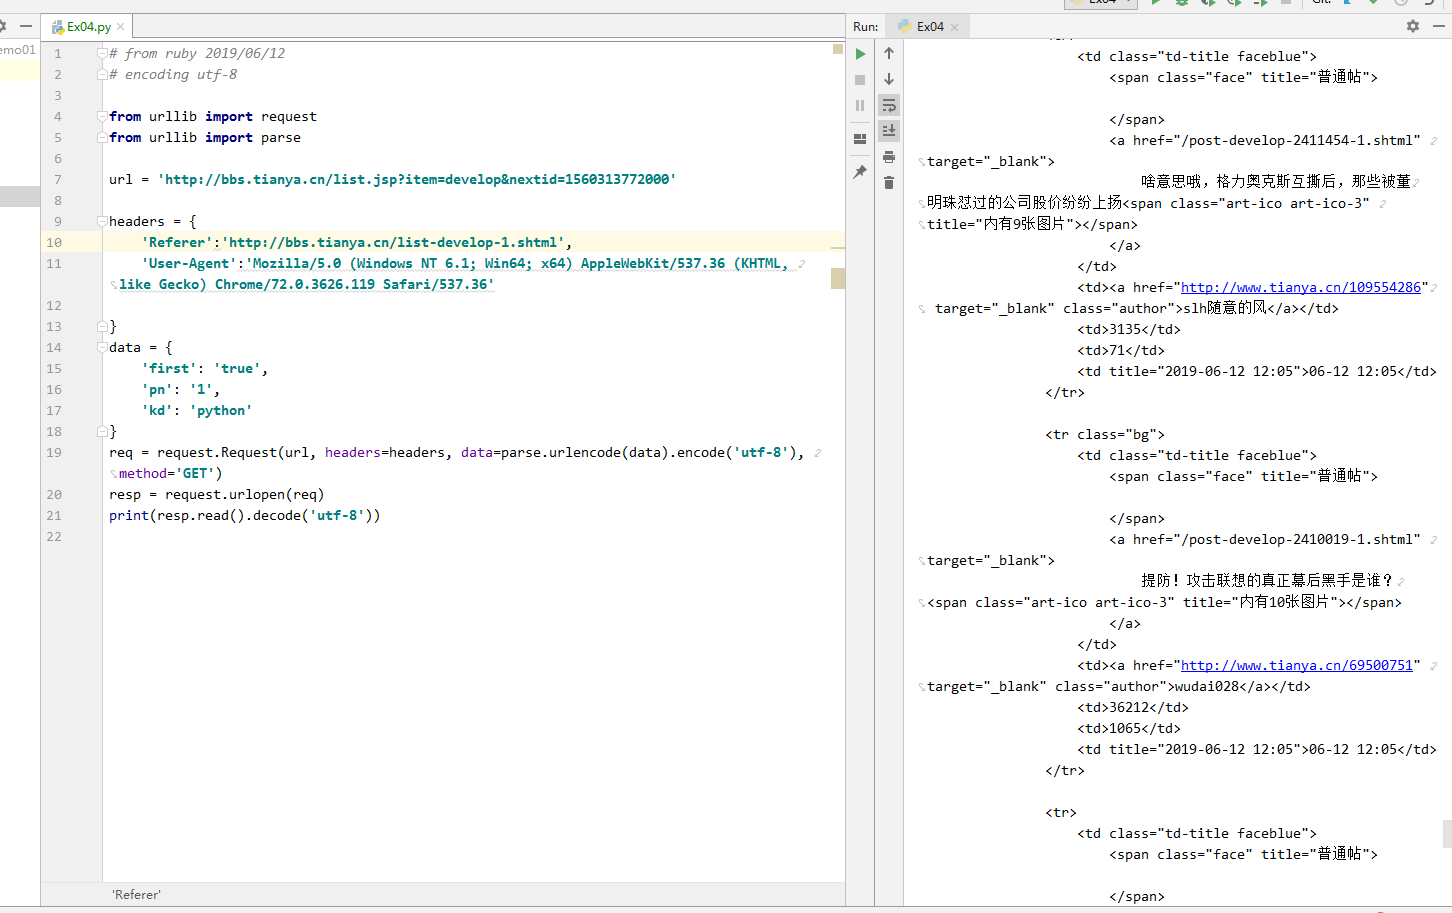Screen dimensions: 1452x913
Task: Click the 'Referer' breadcrumb below editor
Action: click(x=136, y=895)
